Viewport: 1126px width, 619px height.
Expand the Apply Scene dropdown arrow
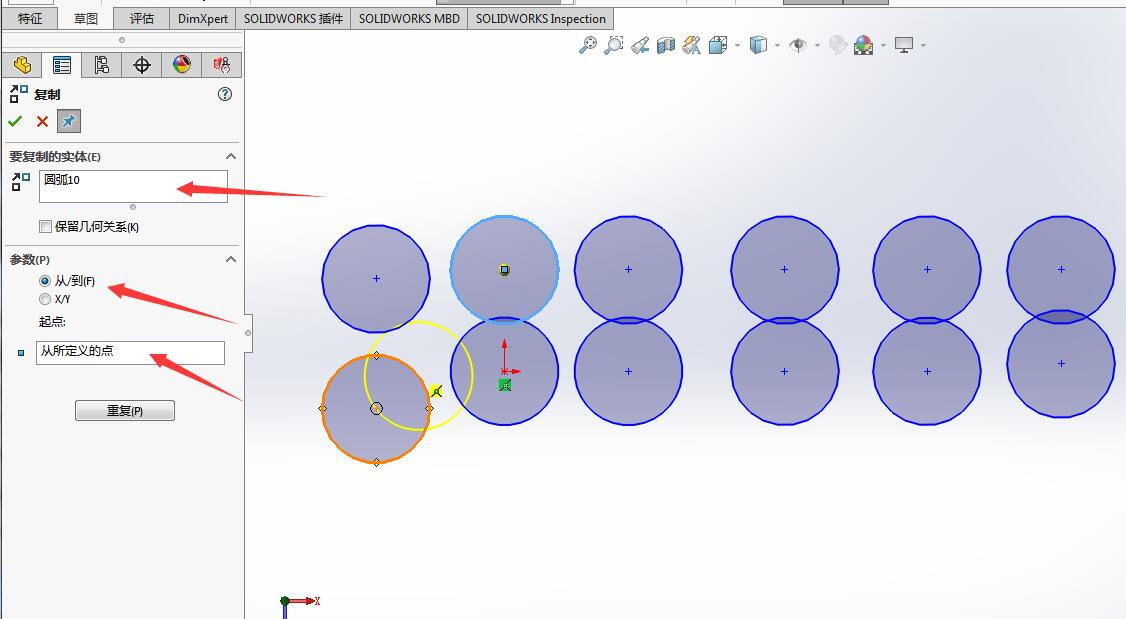[883, 46]
